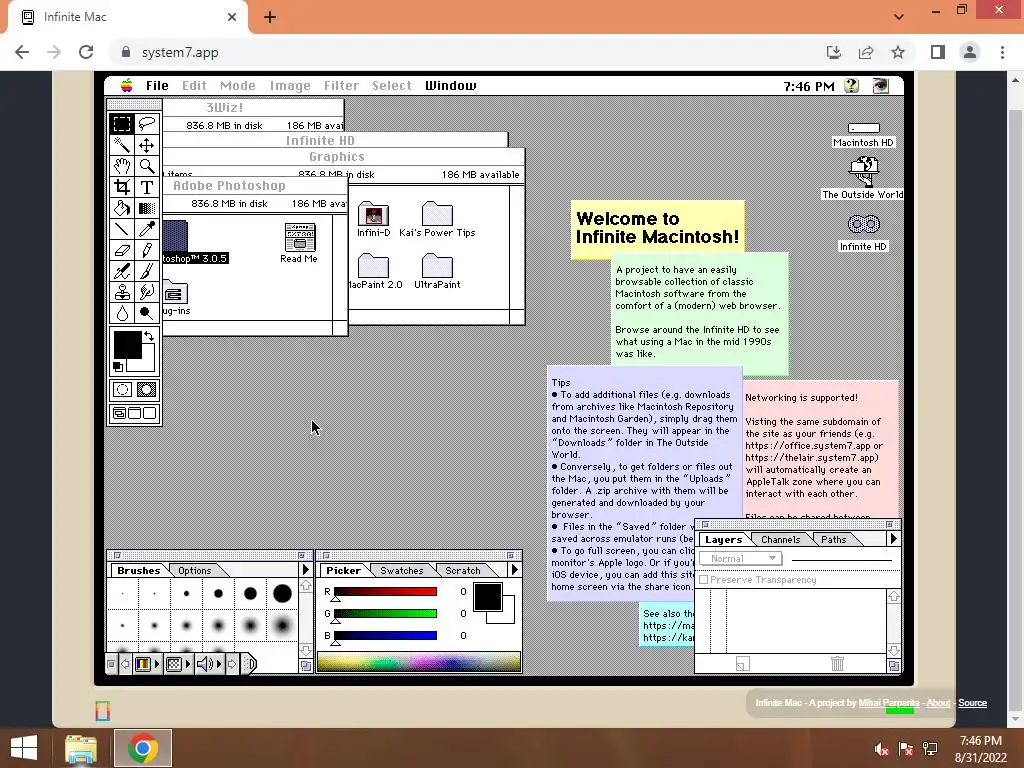
Task: Switch to Standard selection mode
Action: [122, 390]
